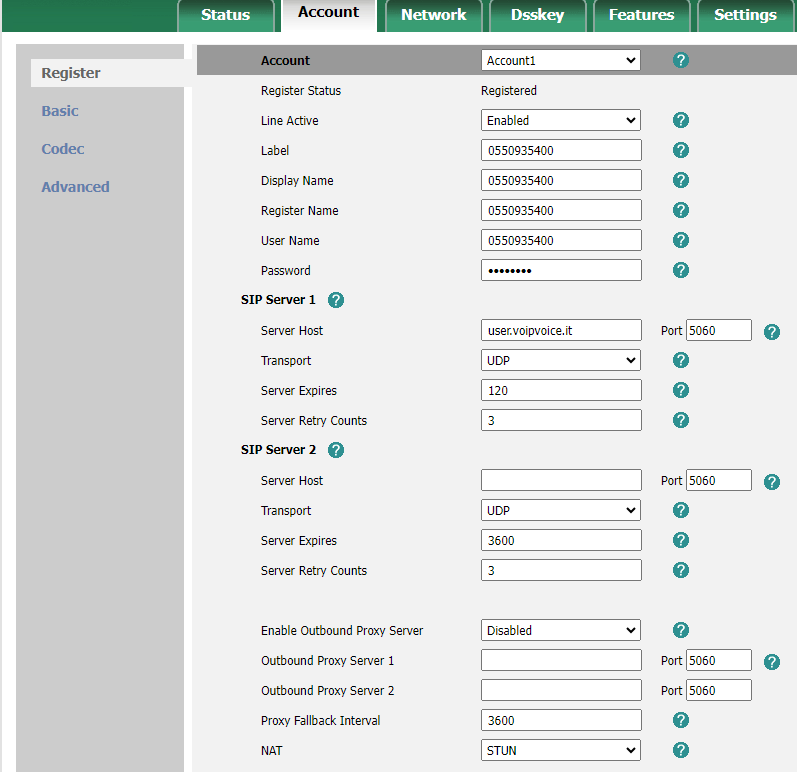This screenshot has width=797, height=772.
Task: Focus Outbound Proxy Server 2 Port field
Action: pos(719,690)
